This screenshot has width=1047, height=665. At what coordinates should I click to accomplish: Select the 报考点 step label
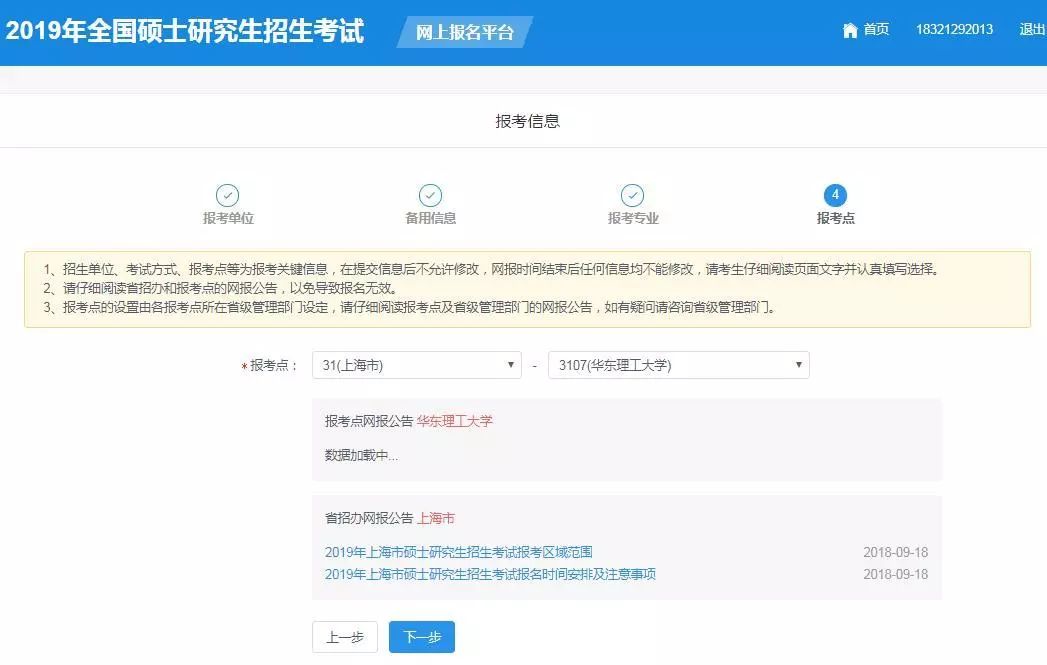835,219
